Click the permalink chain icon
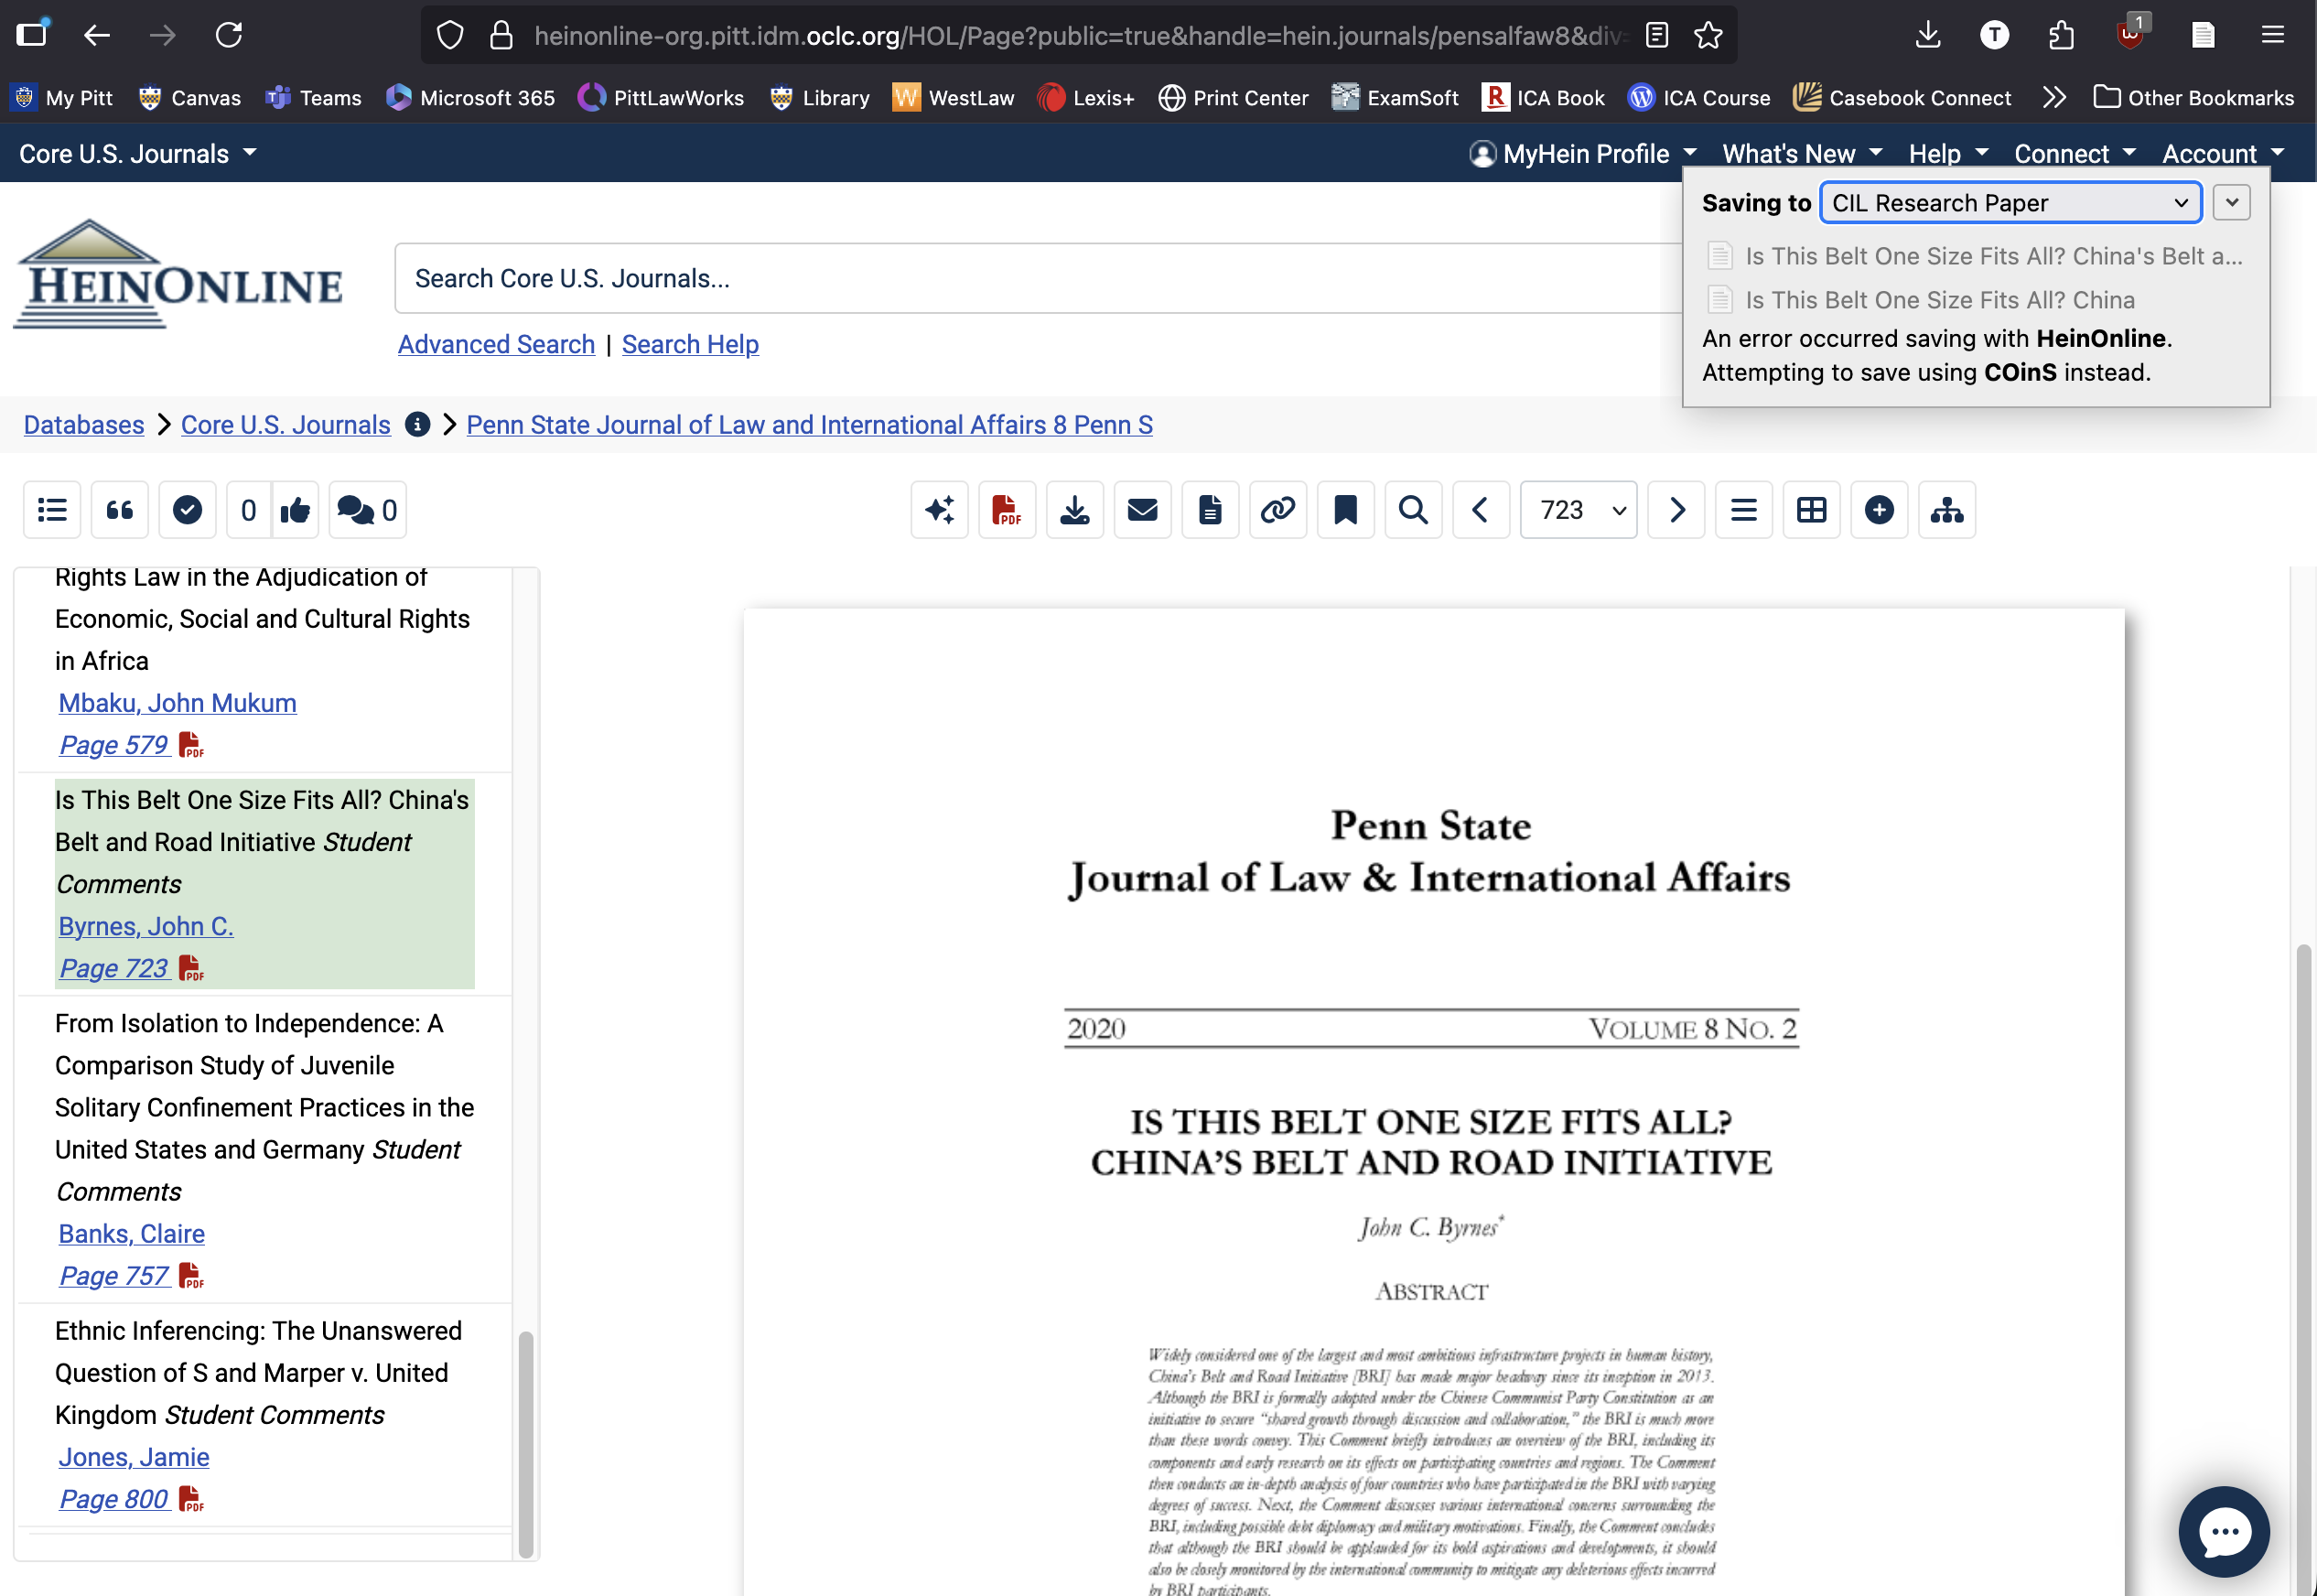2317x1596 pixels. pyautogui.click(x=1277, y=510)
